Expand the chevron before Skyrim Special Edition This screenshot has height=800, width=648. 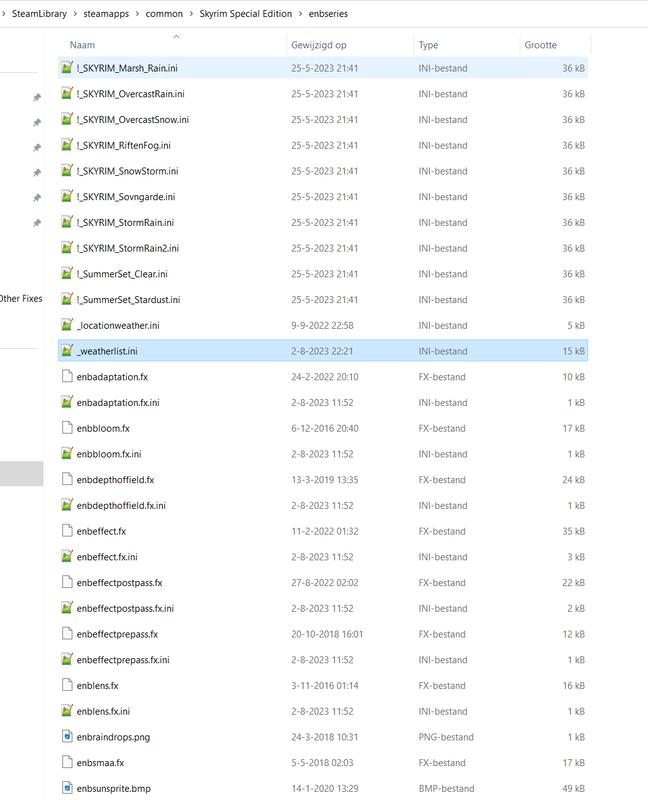[x=191, y=14]
